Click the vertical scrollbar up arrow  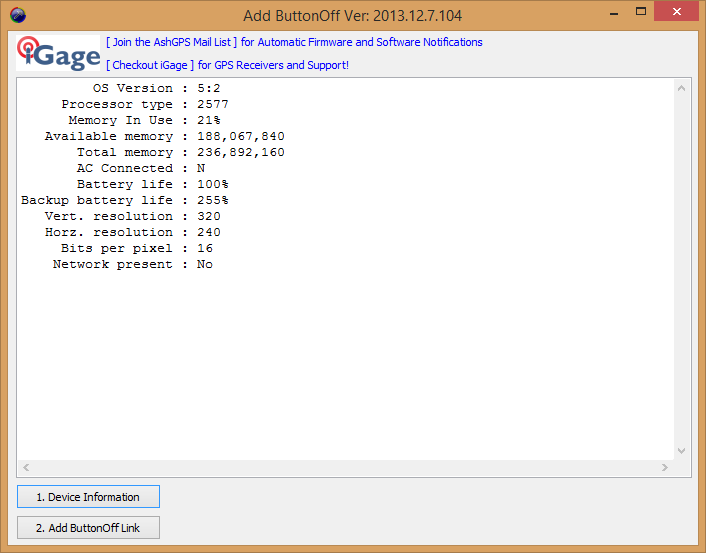pyautogui.click(x=682, y=88)
